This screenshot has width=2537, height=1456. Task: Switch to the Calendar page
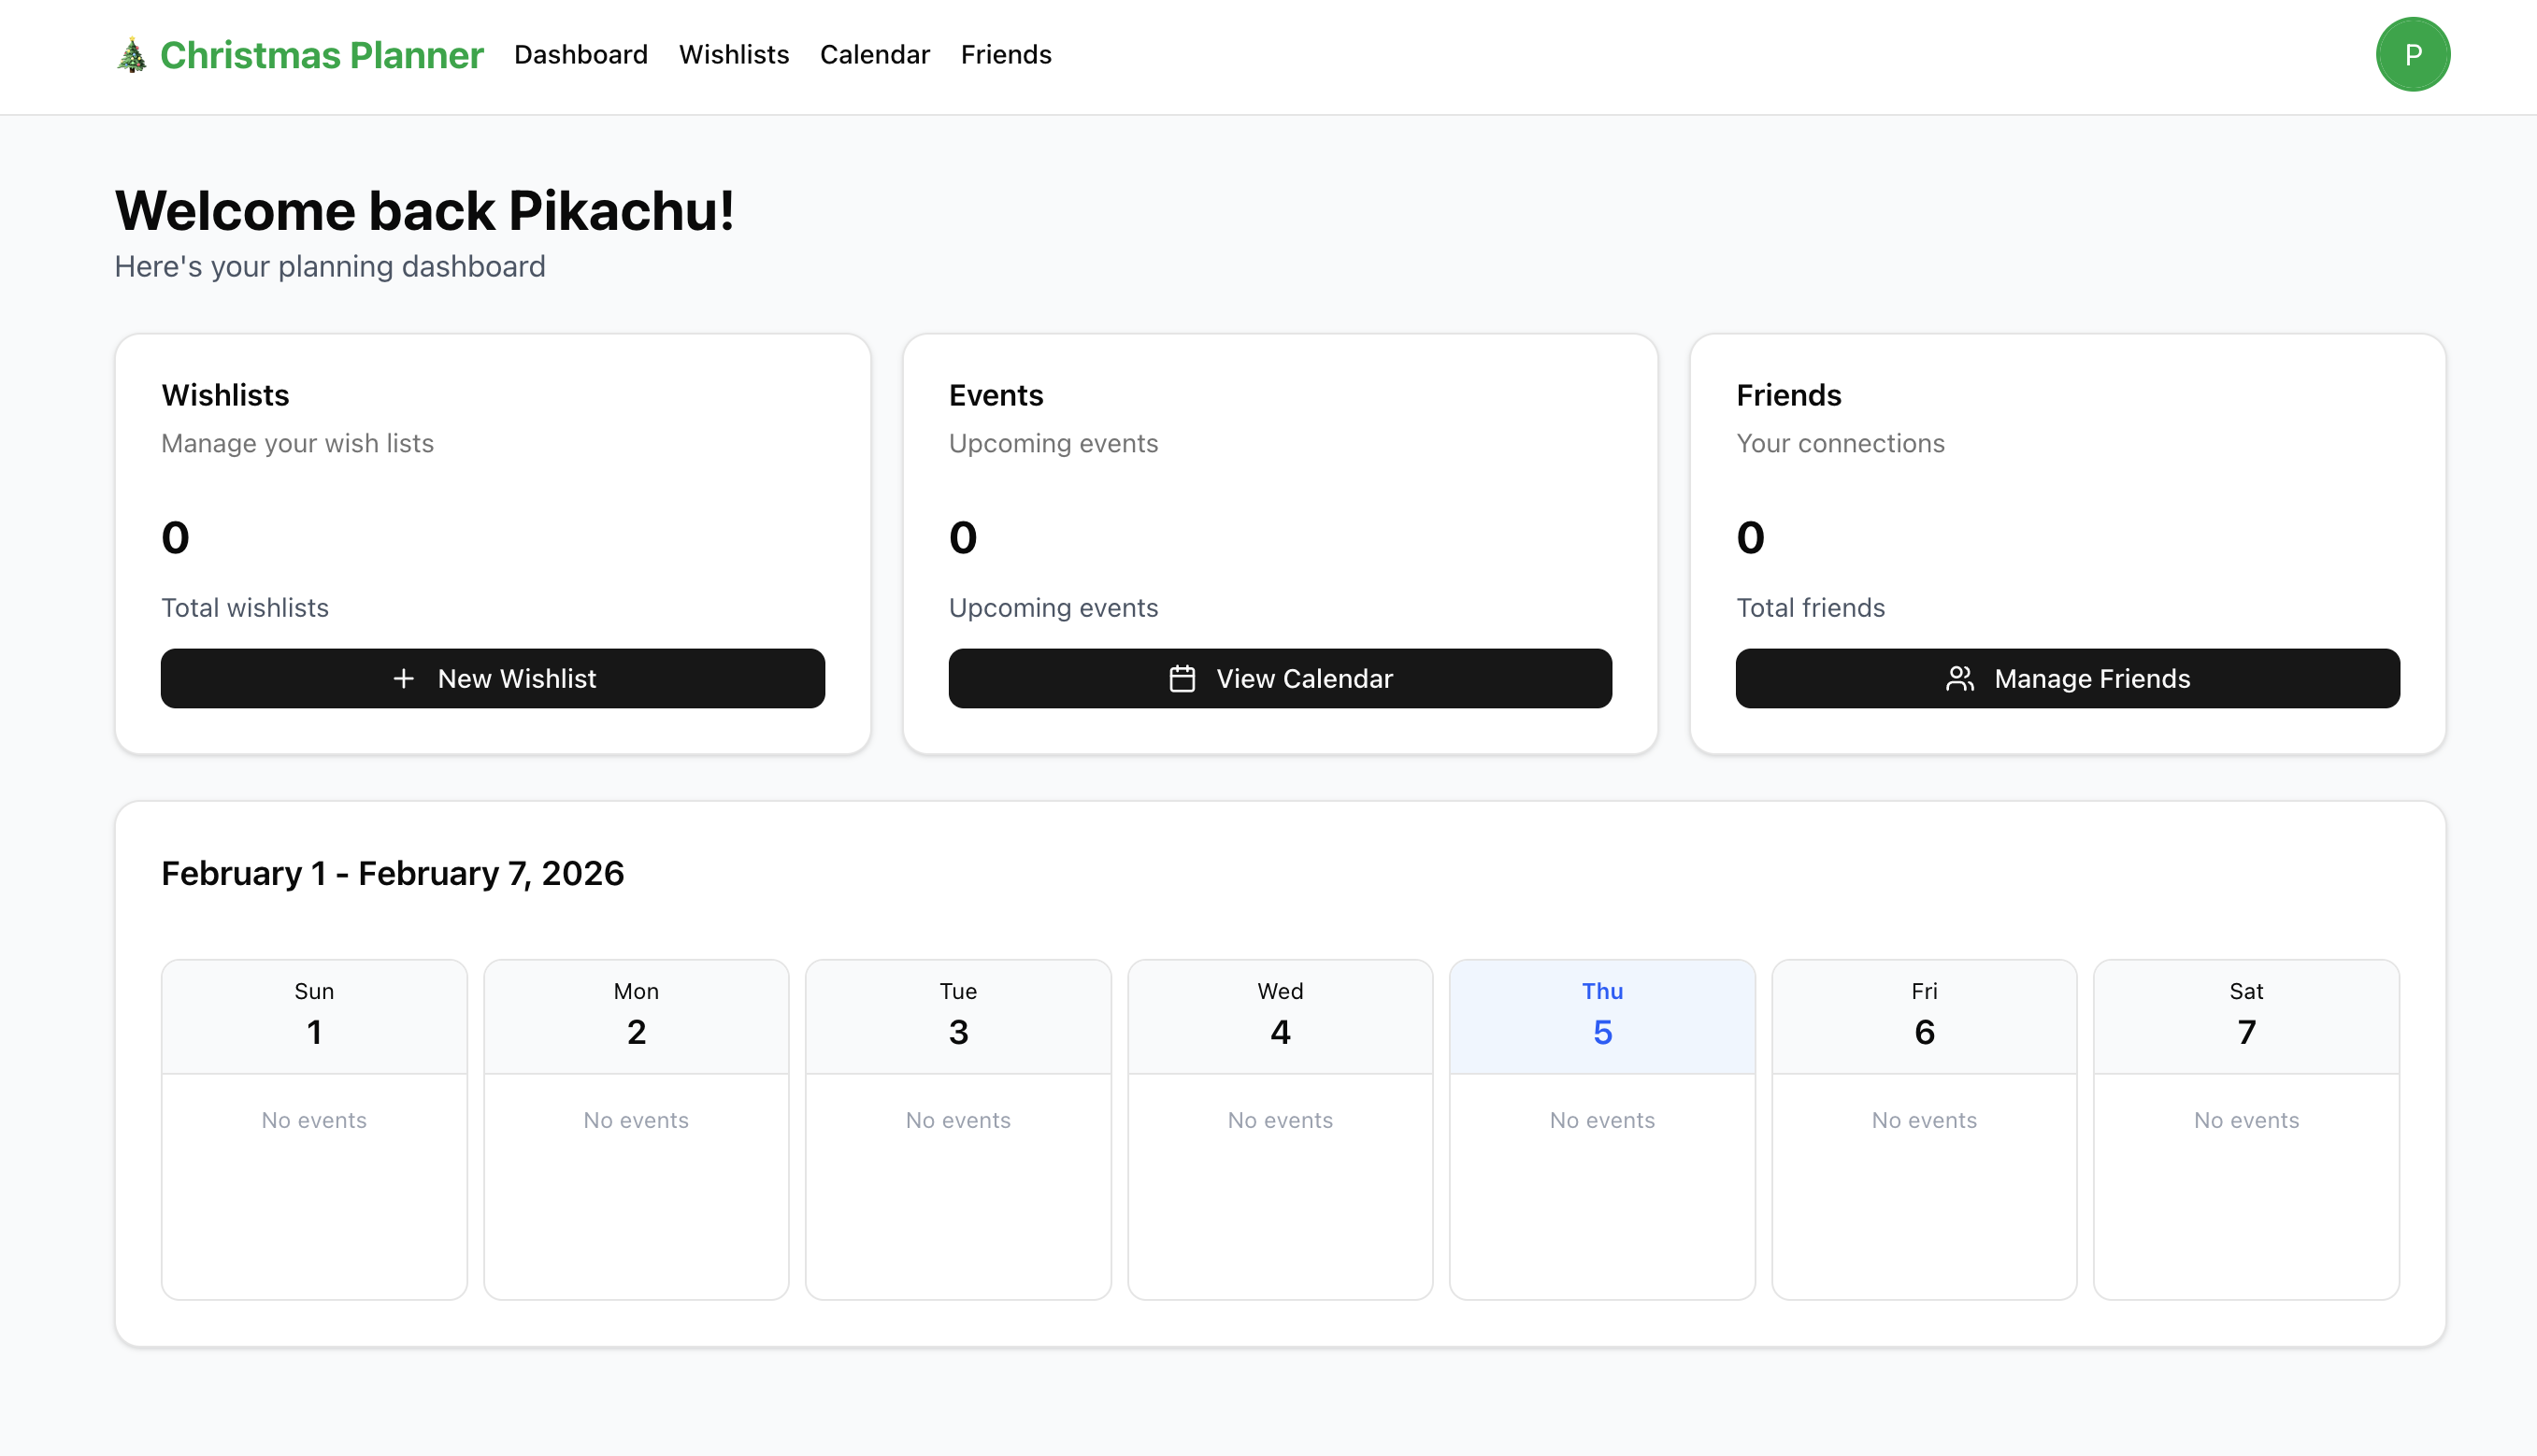(x=874, y=55)
